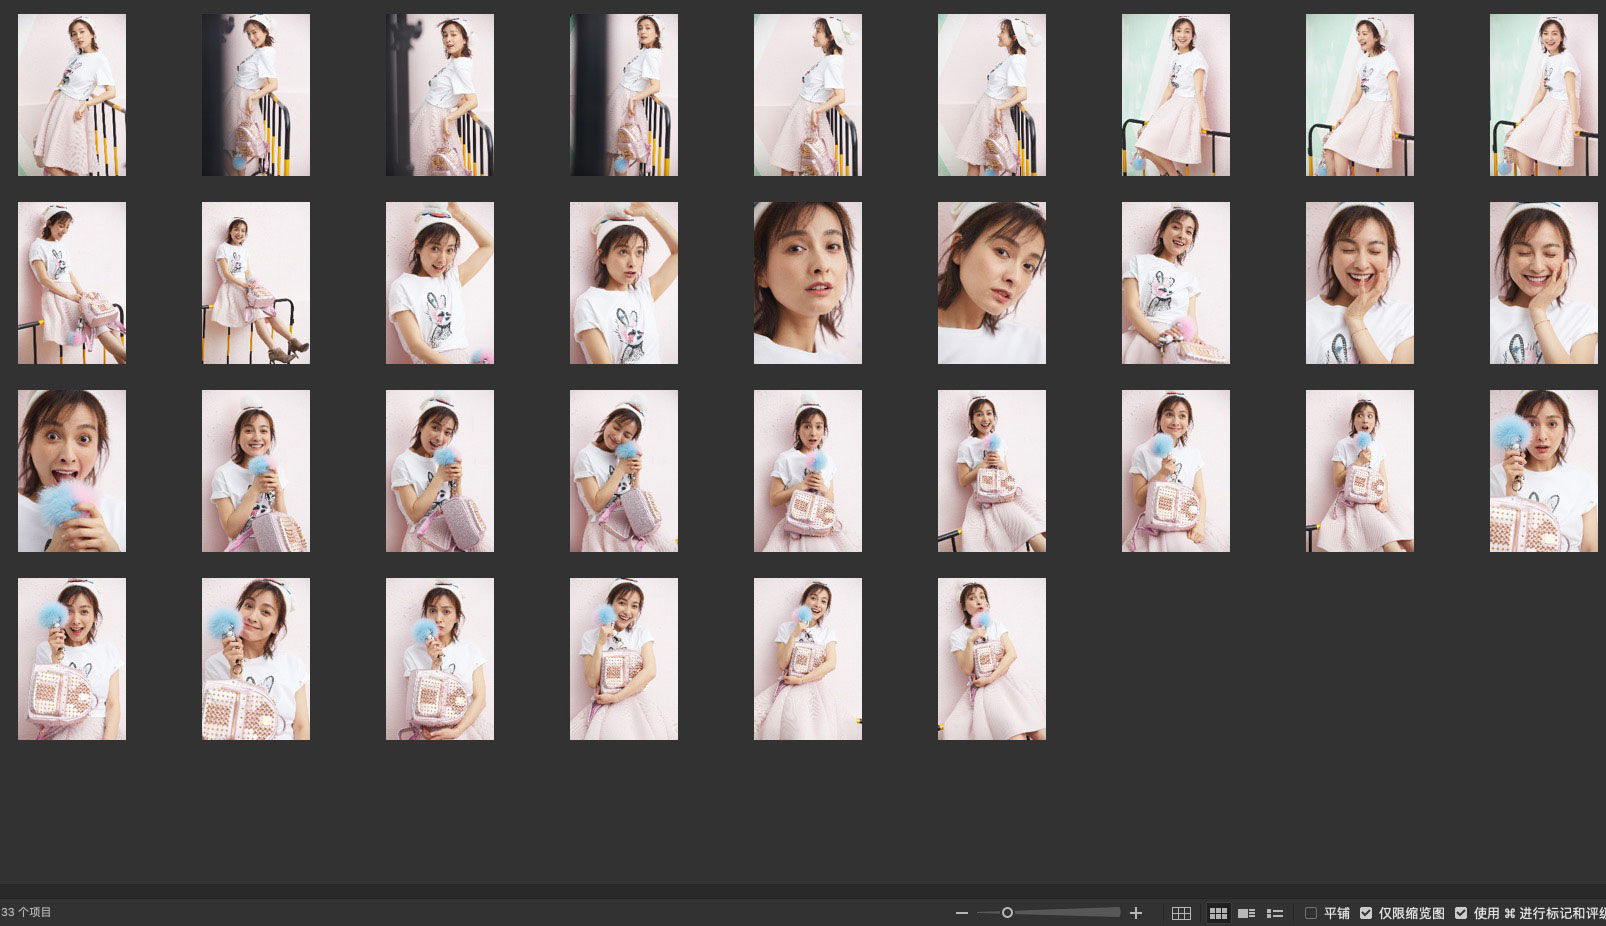1606x926 pixels.
Task: Select the close-up photo with white beret
Action: click(x=991, y=283)
